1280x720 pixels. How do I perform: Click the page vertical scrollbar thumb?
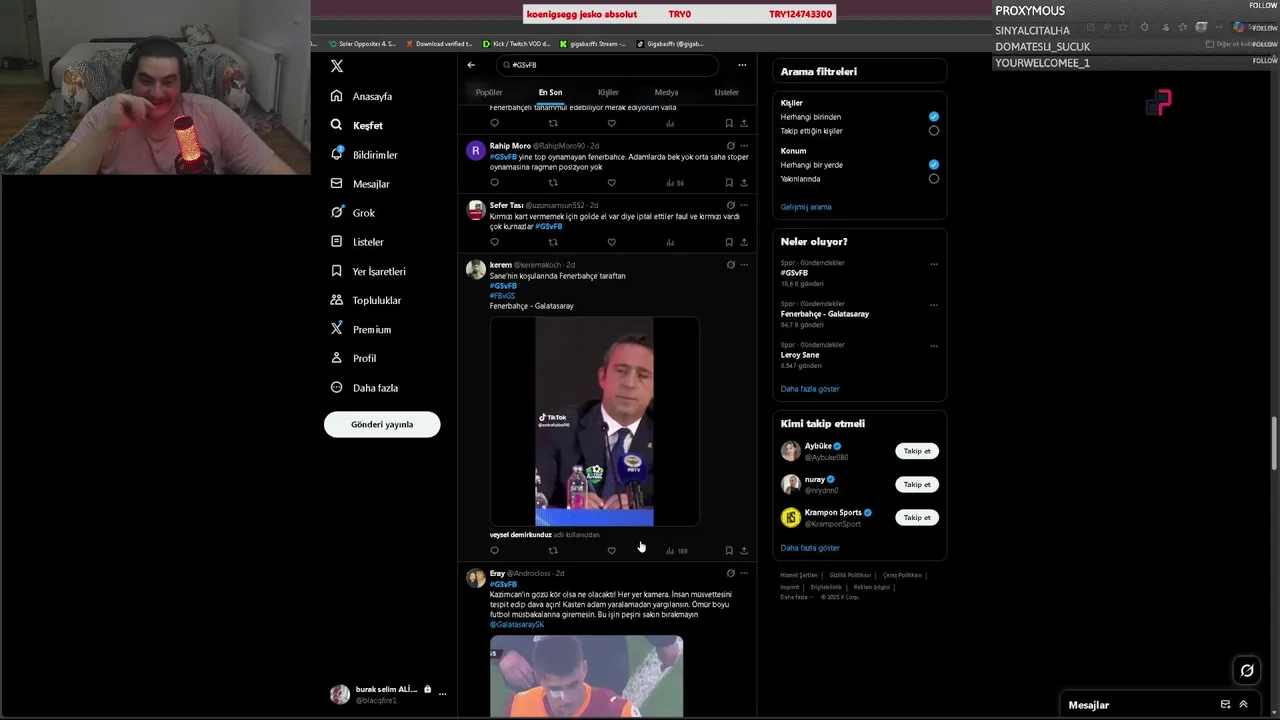tap(1274, 444)
